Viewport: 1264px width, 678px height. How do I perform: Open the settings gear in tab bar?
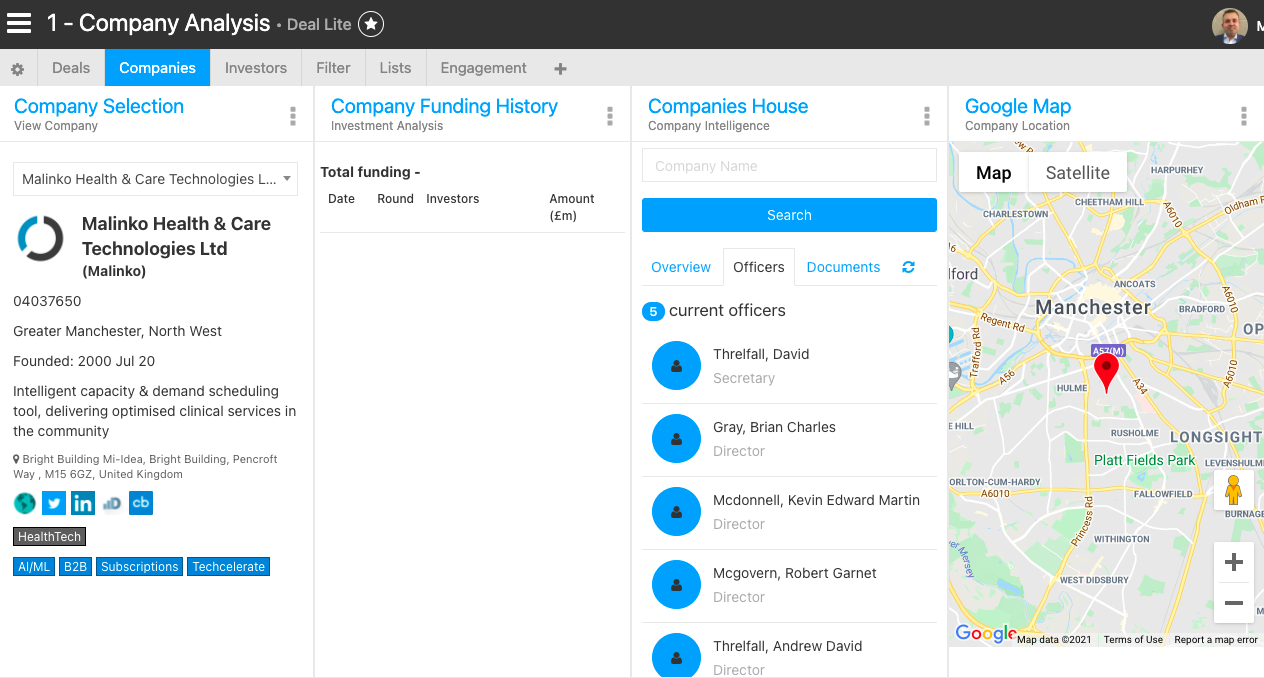click(x=17, y=69)
